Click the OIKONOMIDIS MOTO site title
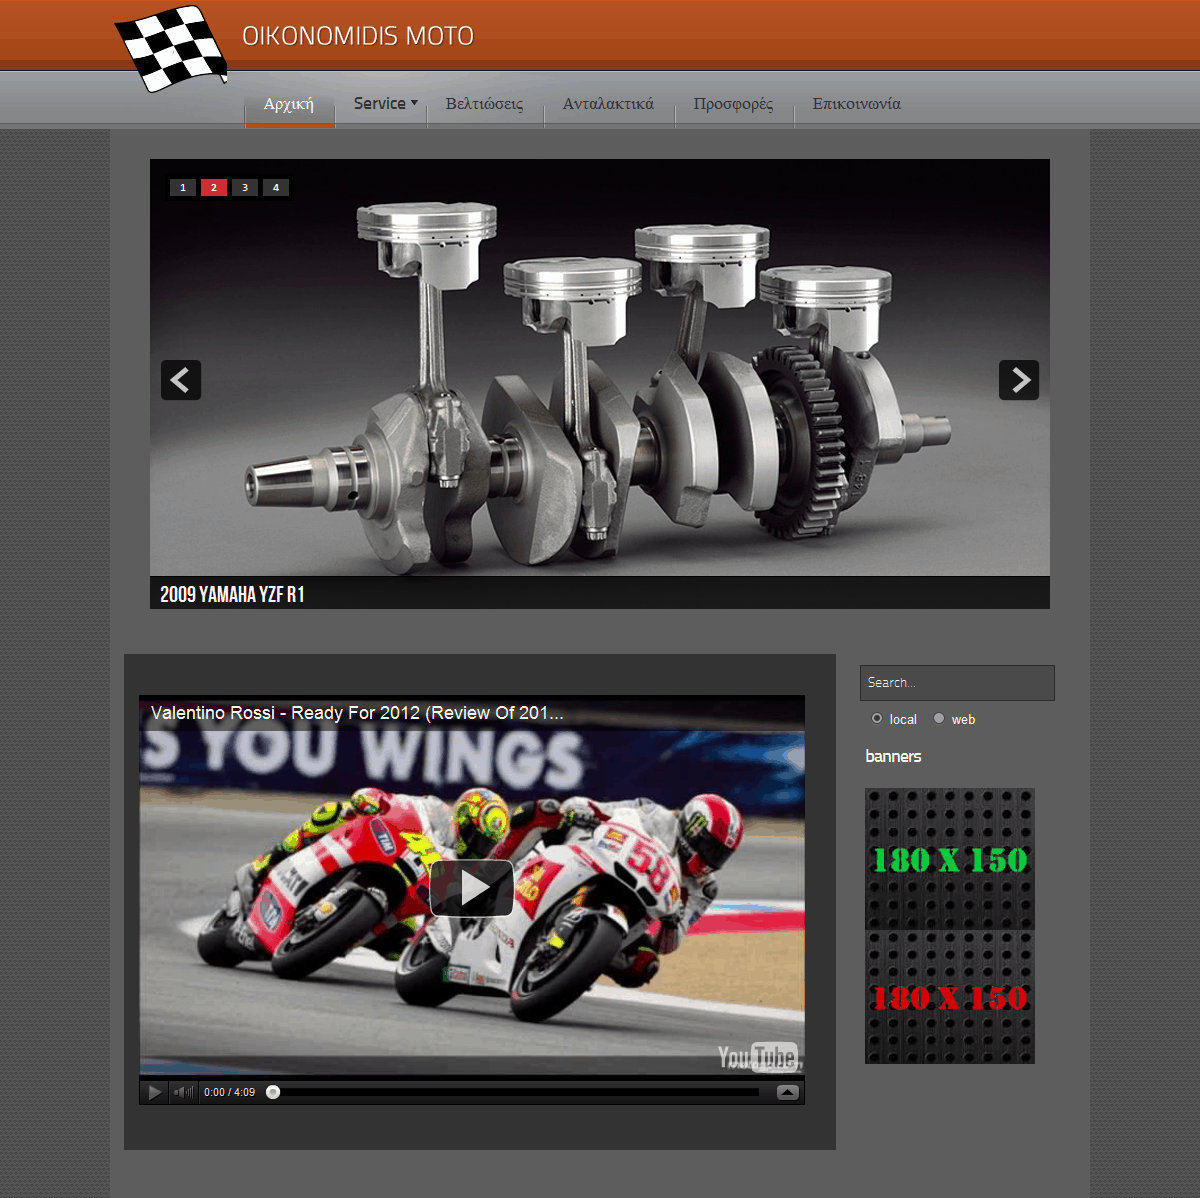The height and width of the screenshot is (1198, 1200). click(x=358, y=36)
